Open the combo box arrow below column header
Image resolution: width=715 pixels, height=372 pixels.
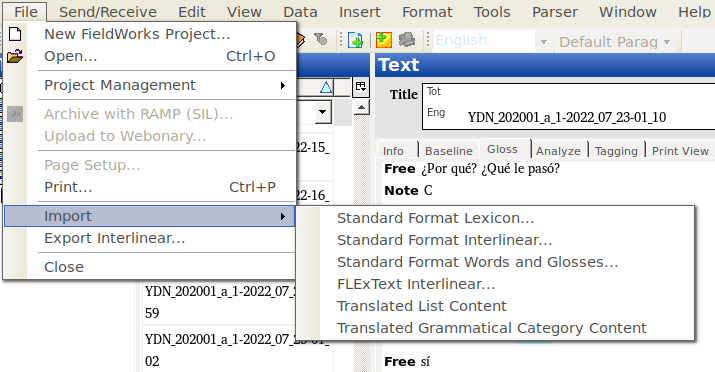[x=322, y=112]
